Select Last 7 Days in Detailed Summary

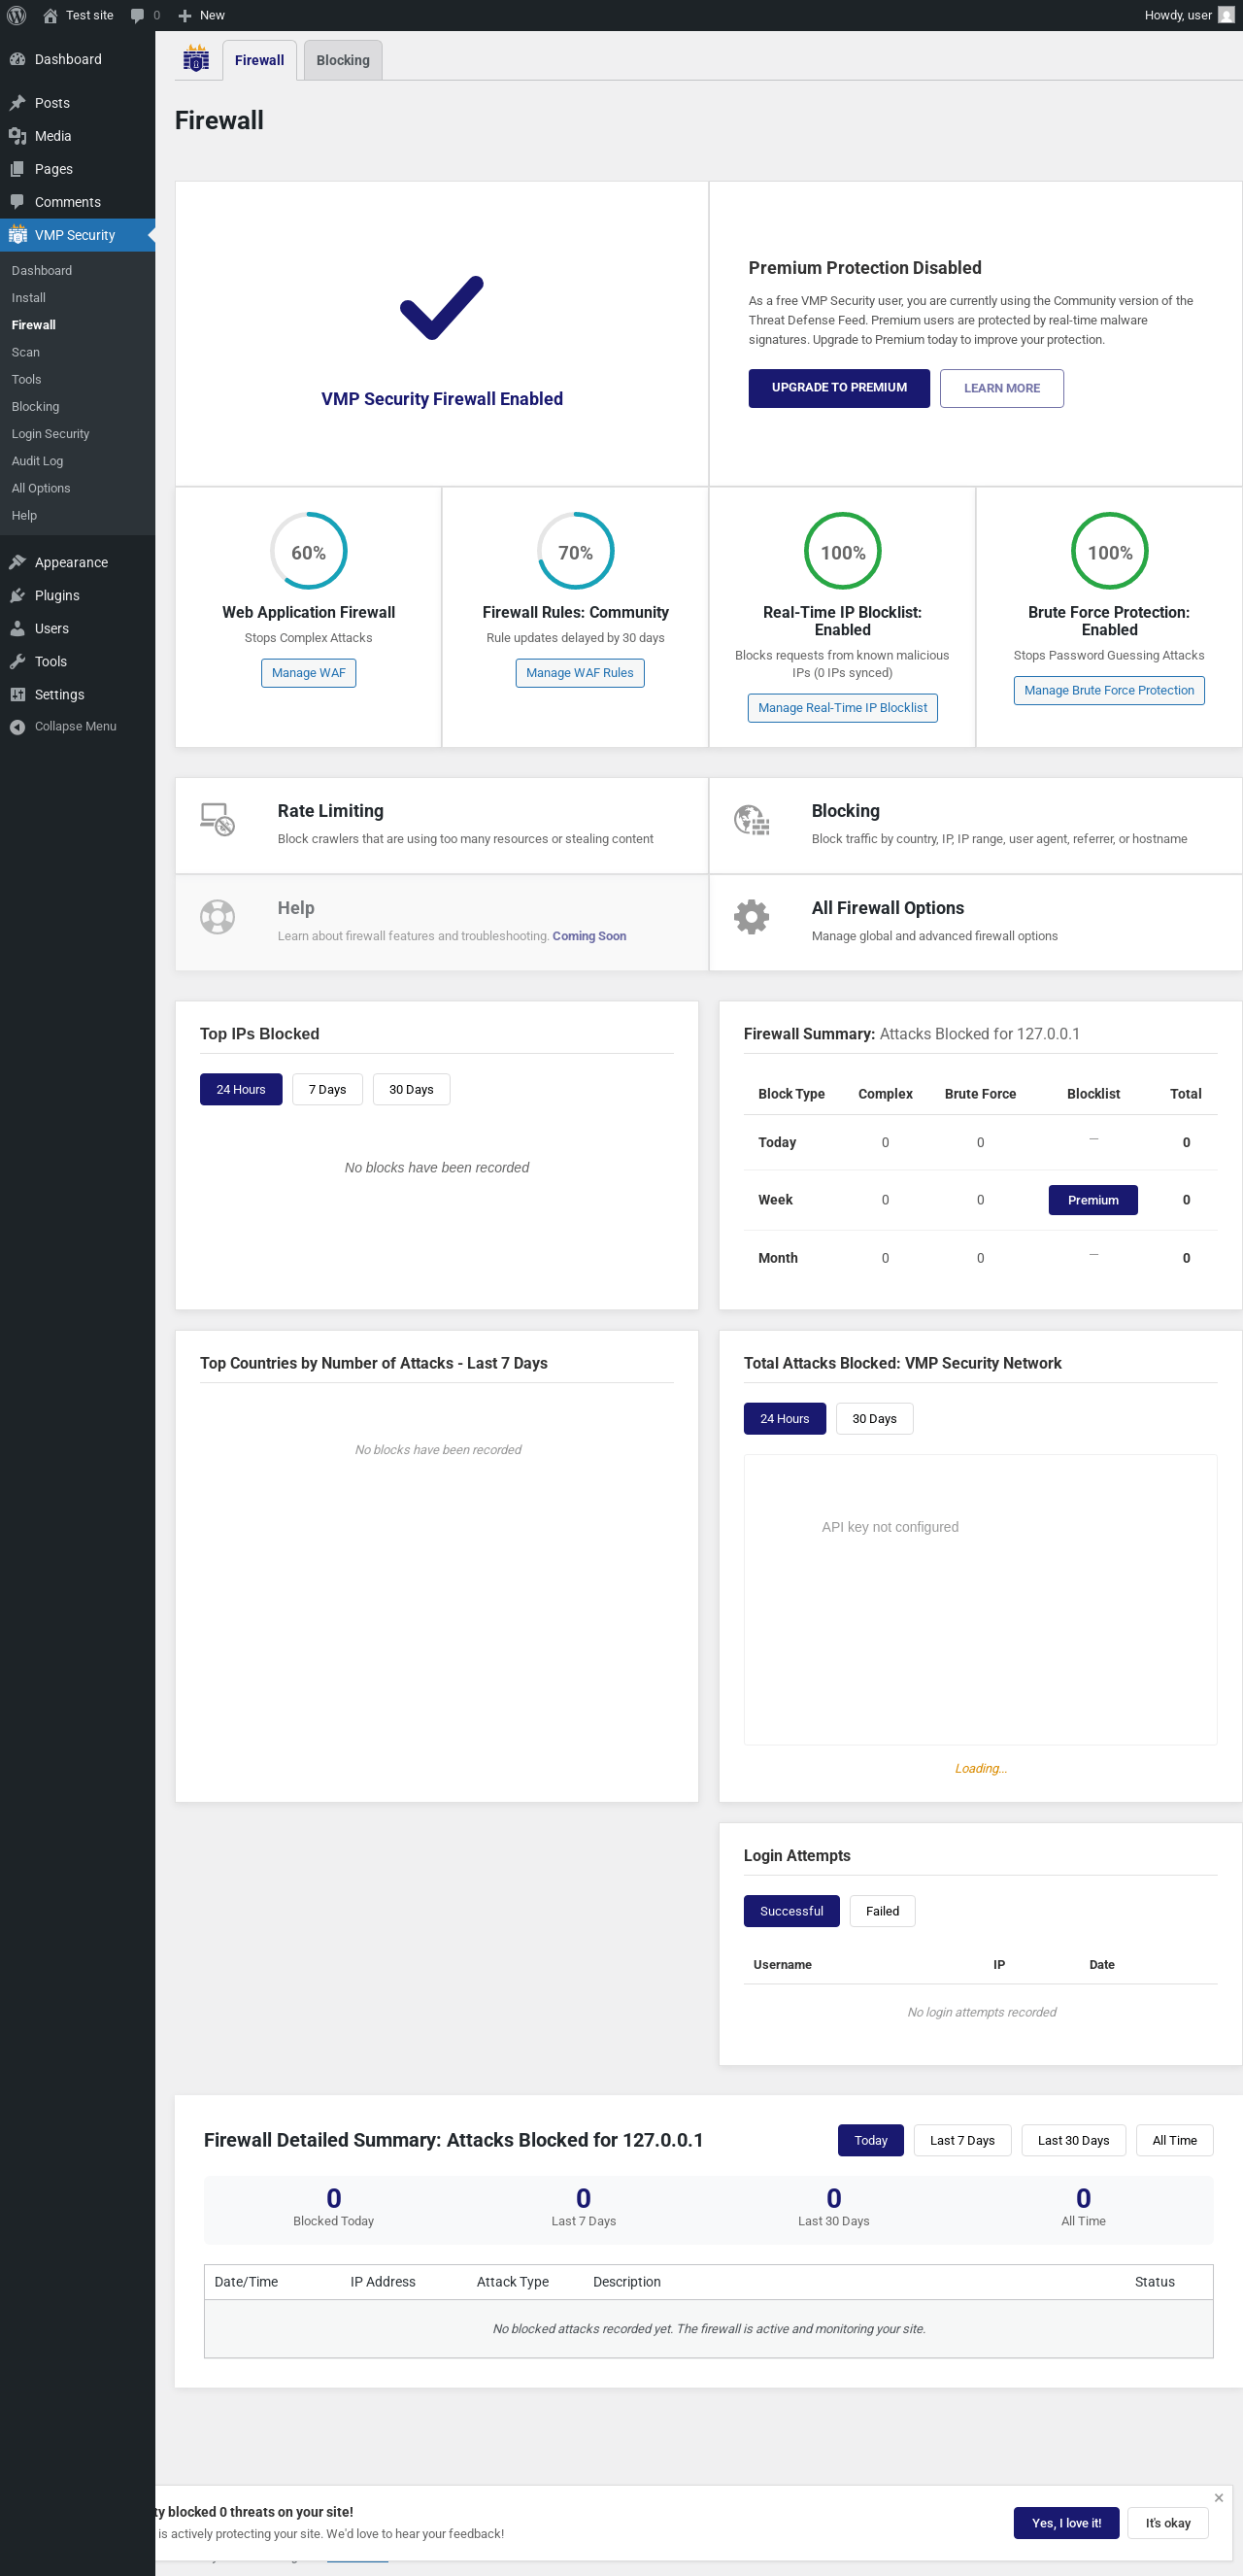(x=962, y=2140)
